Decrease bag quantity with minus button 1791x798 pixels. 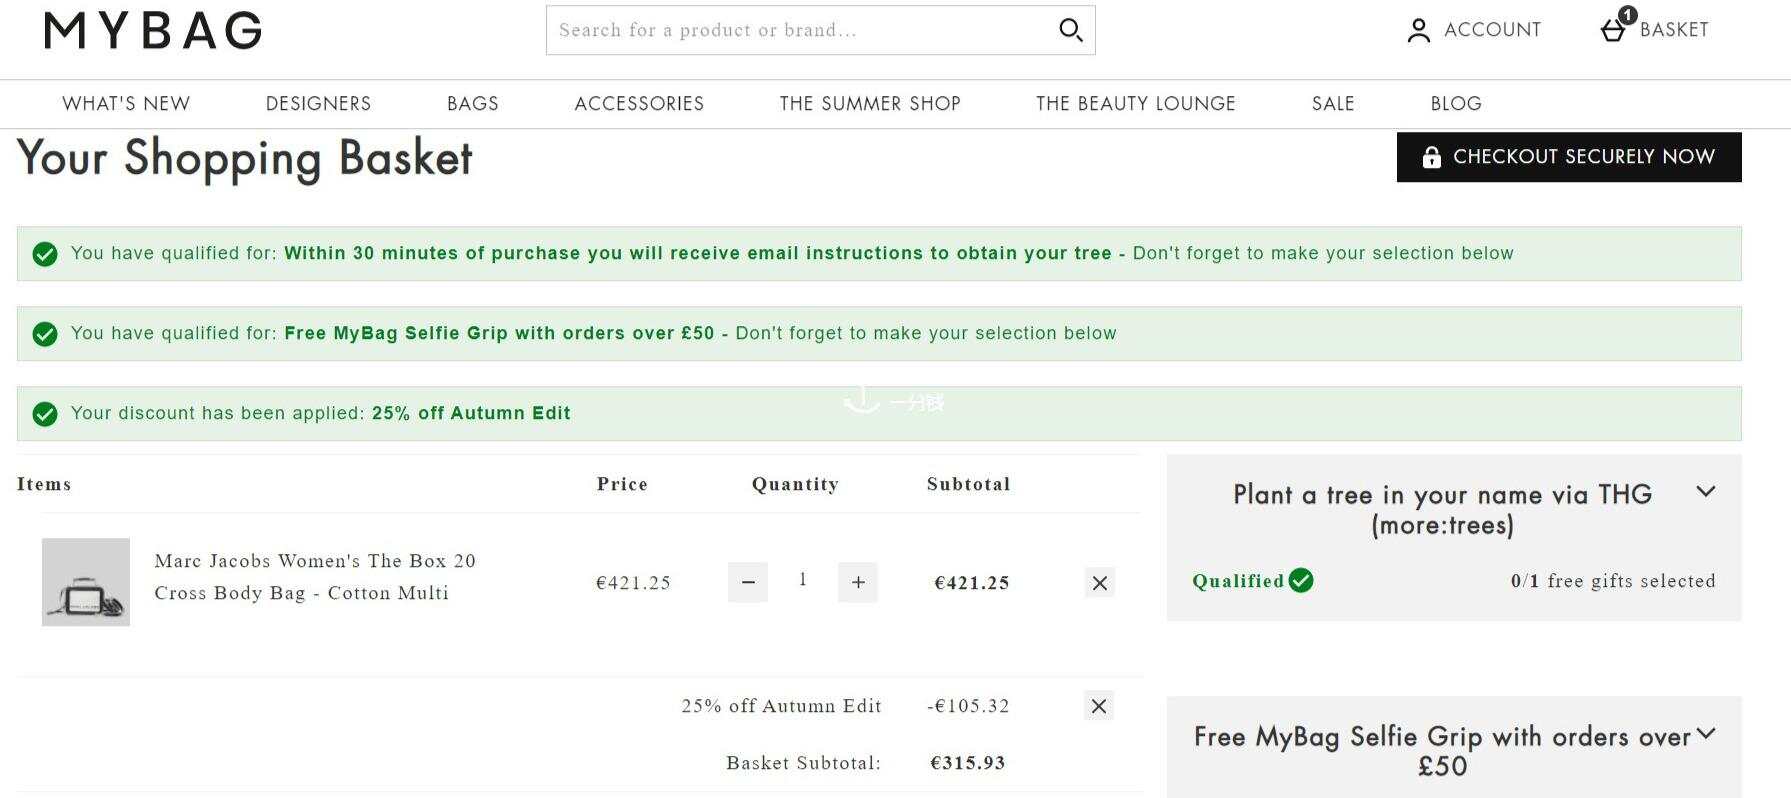748,582
